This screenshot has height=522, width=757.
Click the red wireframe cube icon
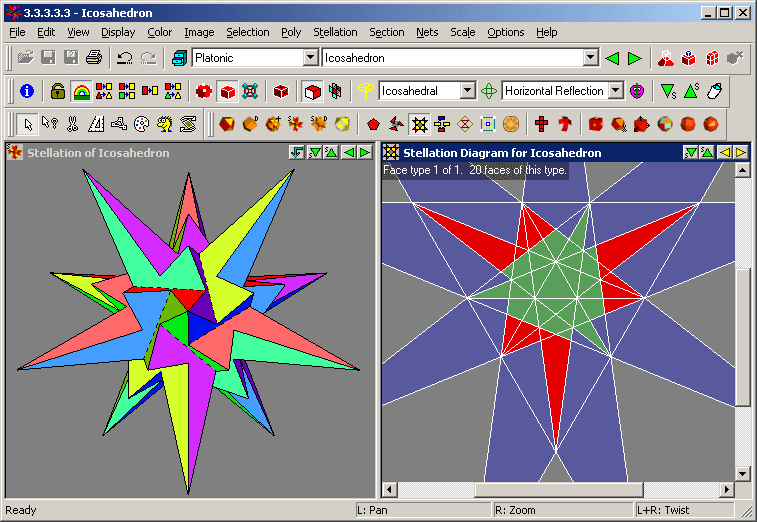[281, 91]
